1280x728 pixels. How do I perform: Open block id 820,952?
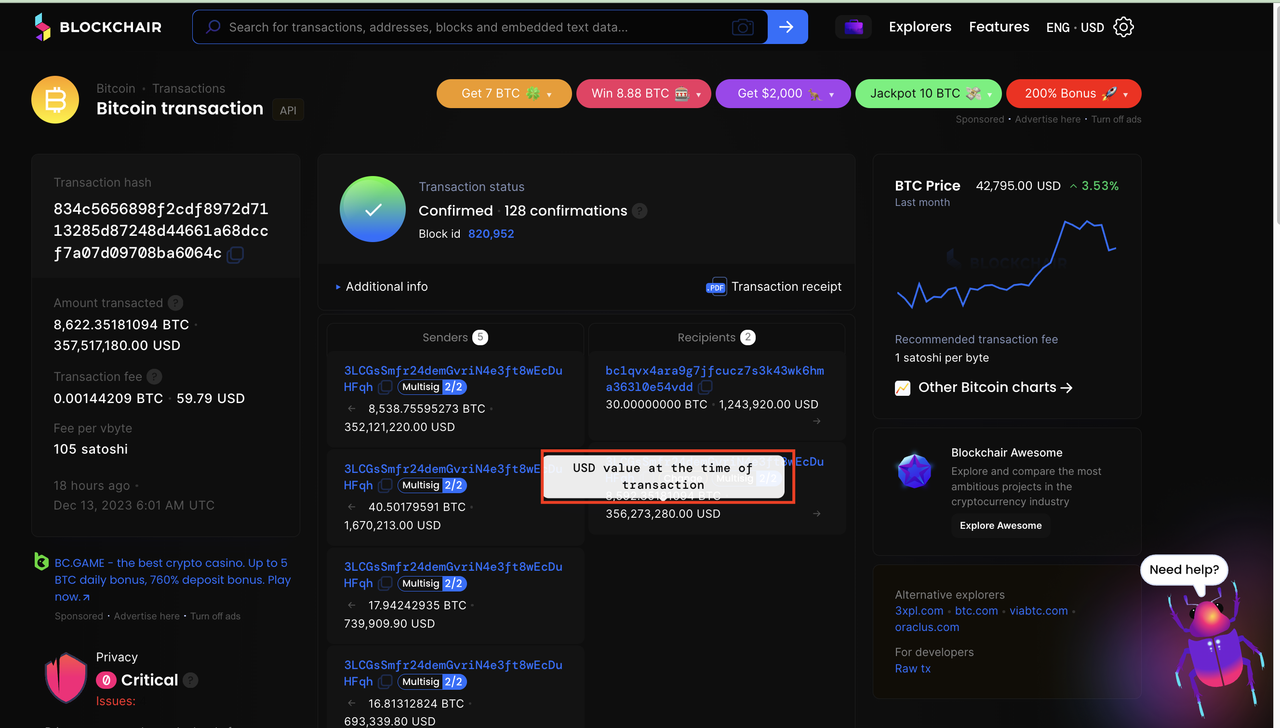491,234
